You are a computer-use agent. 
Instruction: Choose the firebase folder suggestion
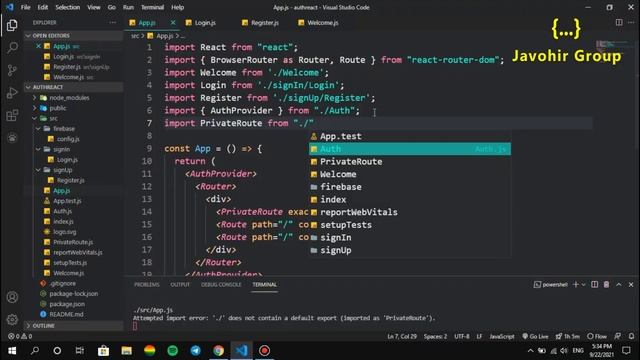(410, 187)
